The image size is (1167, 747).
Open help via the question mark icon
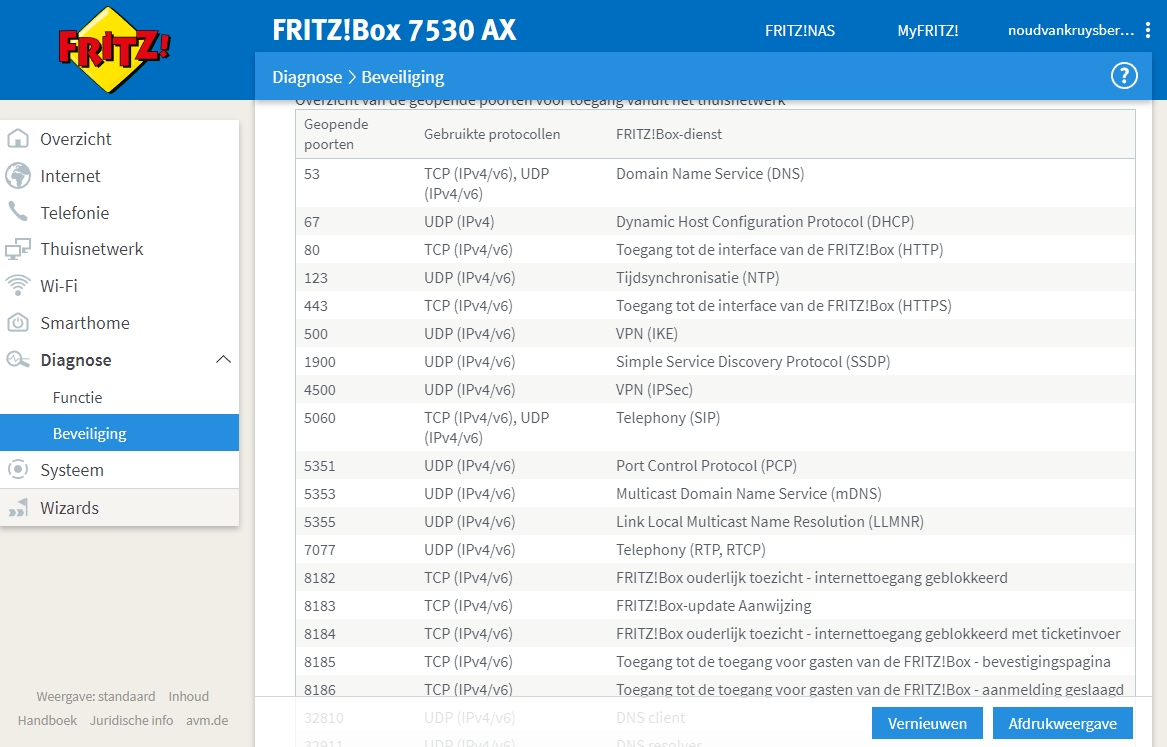click(1124, 75)
